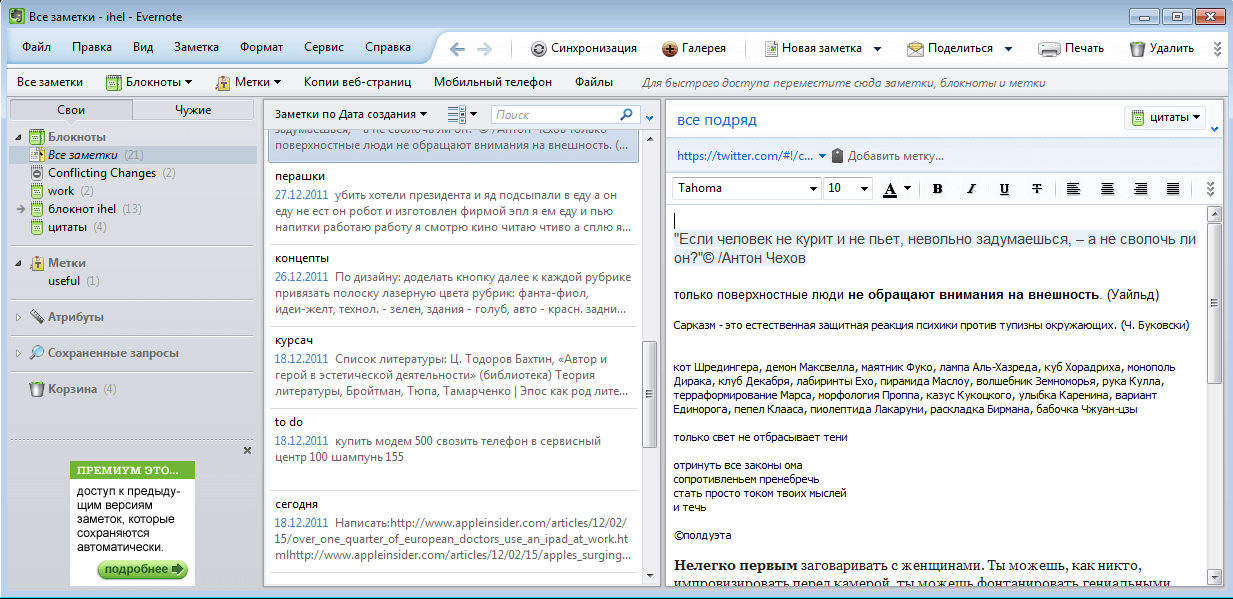The height and width of the screenshot is (599, 1233).
Task: Click the Печать print button
Action: coord(1071,48)
